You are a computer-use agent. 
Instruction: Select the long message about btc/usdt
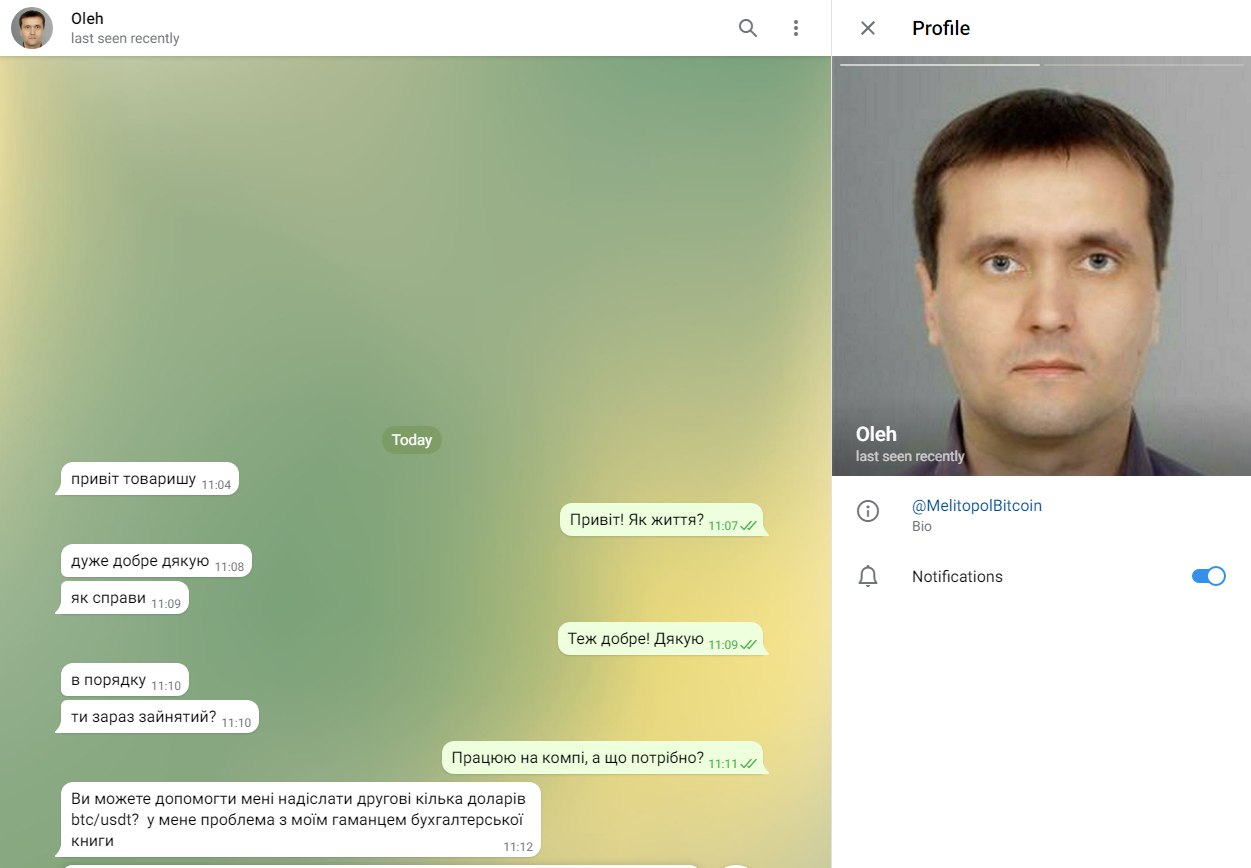coord(301,820)
